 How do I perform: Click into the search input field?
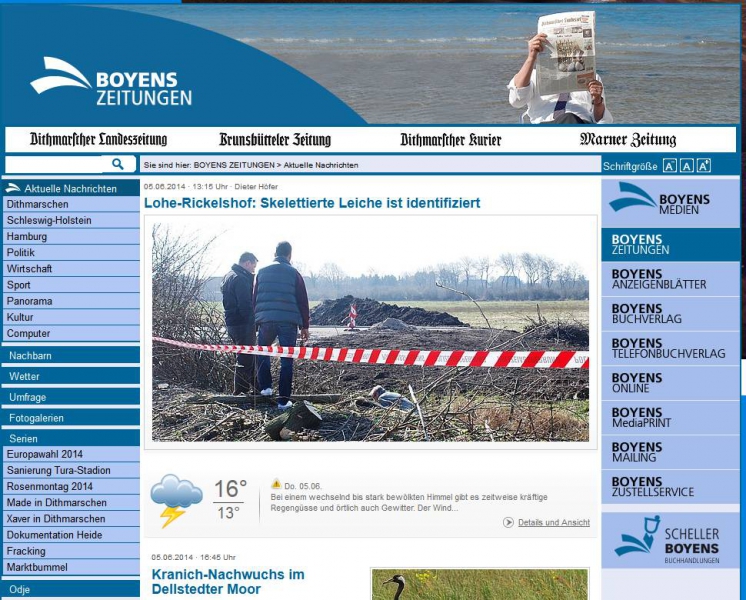[x=54, y=164]
